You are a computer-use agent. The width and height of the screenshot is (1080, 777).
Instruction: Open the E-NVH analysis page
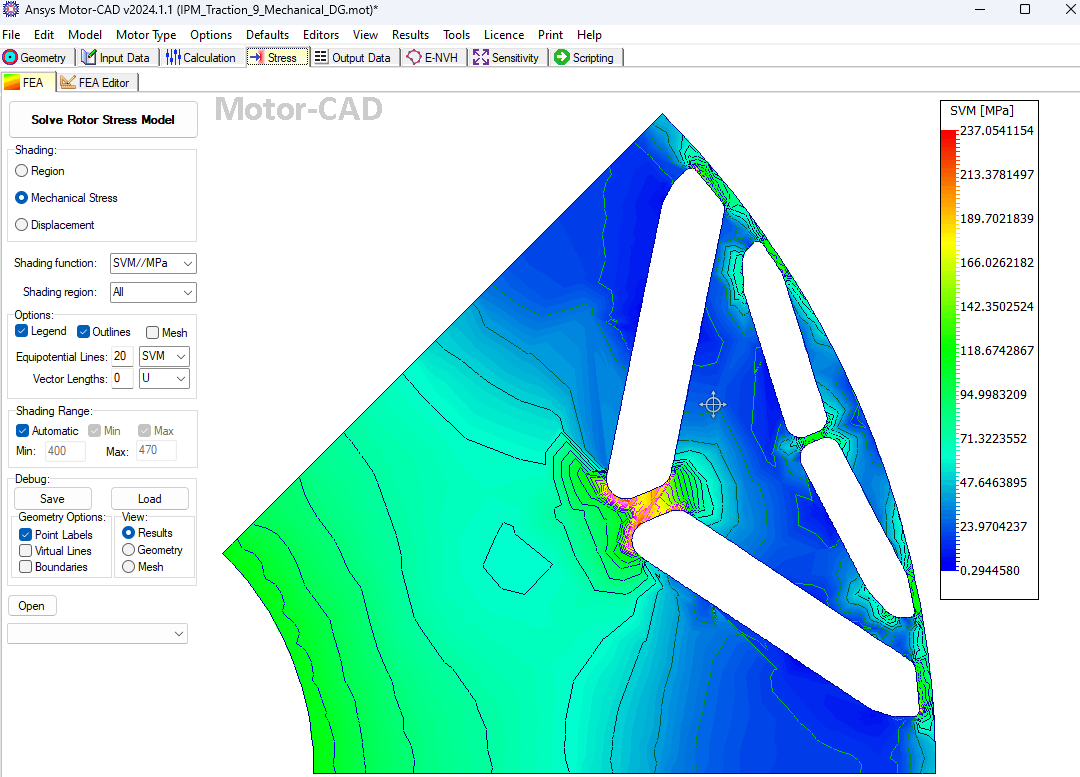[x=432, y=58]
